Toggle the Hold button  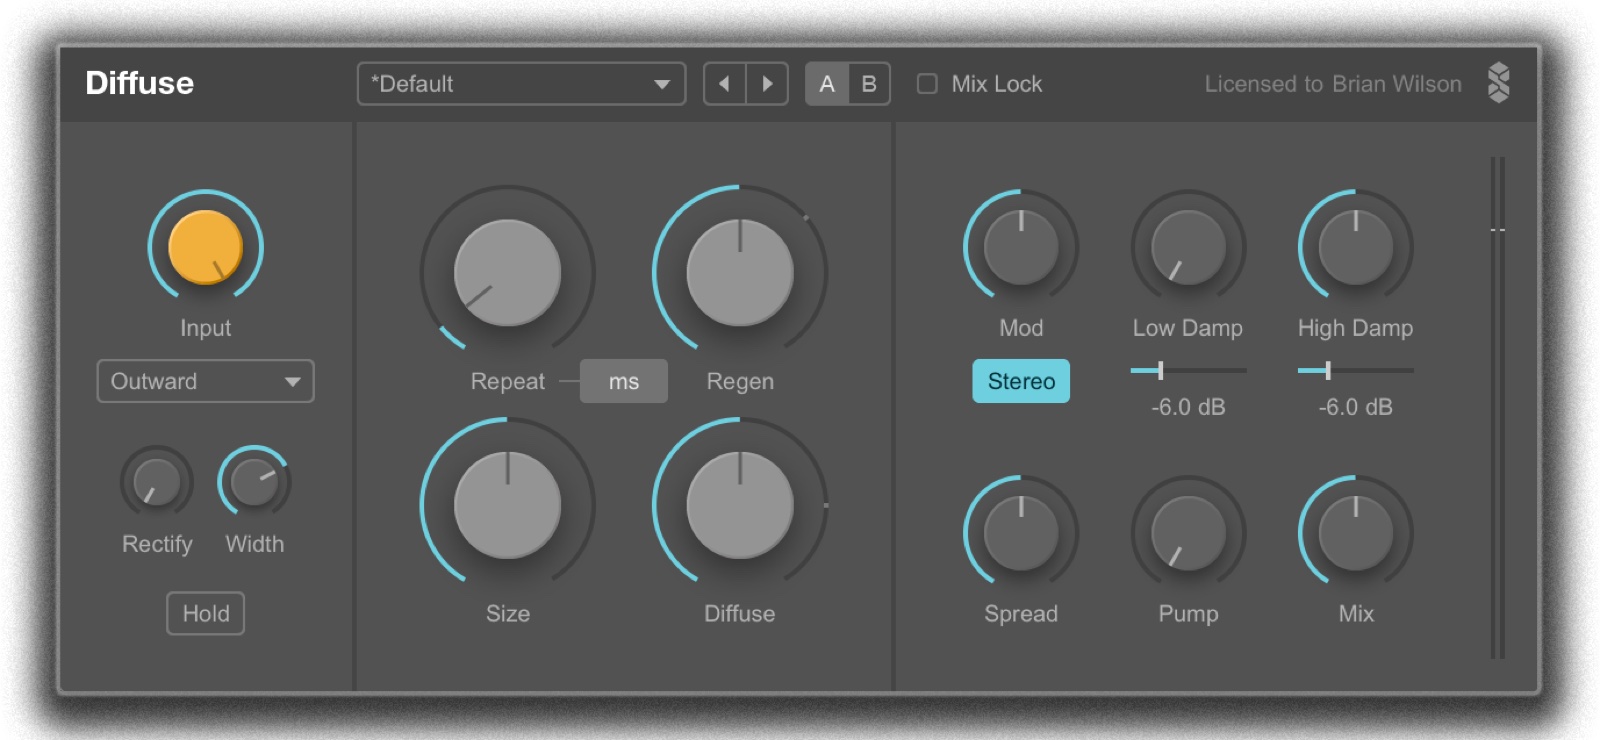[x=205, y=613]
